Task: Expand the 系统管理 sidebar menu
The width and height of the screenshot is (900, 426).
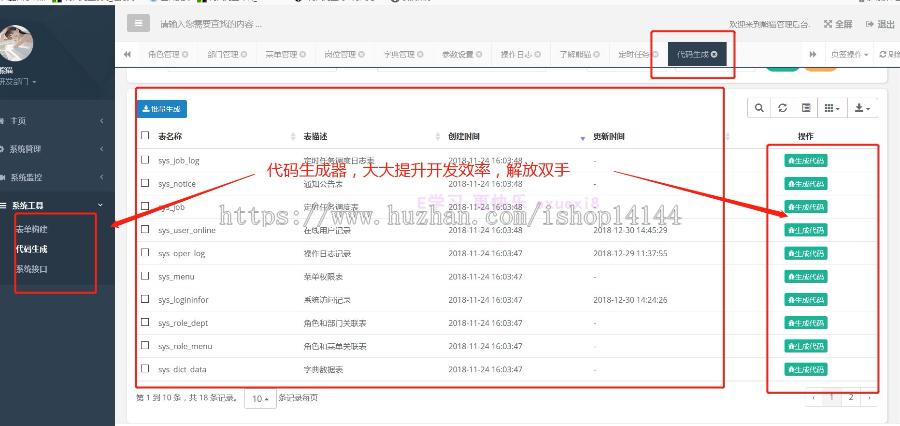Action: click(x=55, y=149)
